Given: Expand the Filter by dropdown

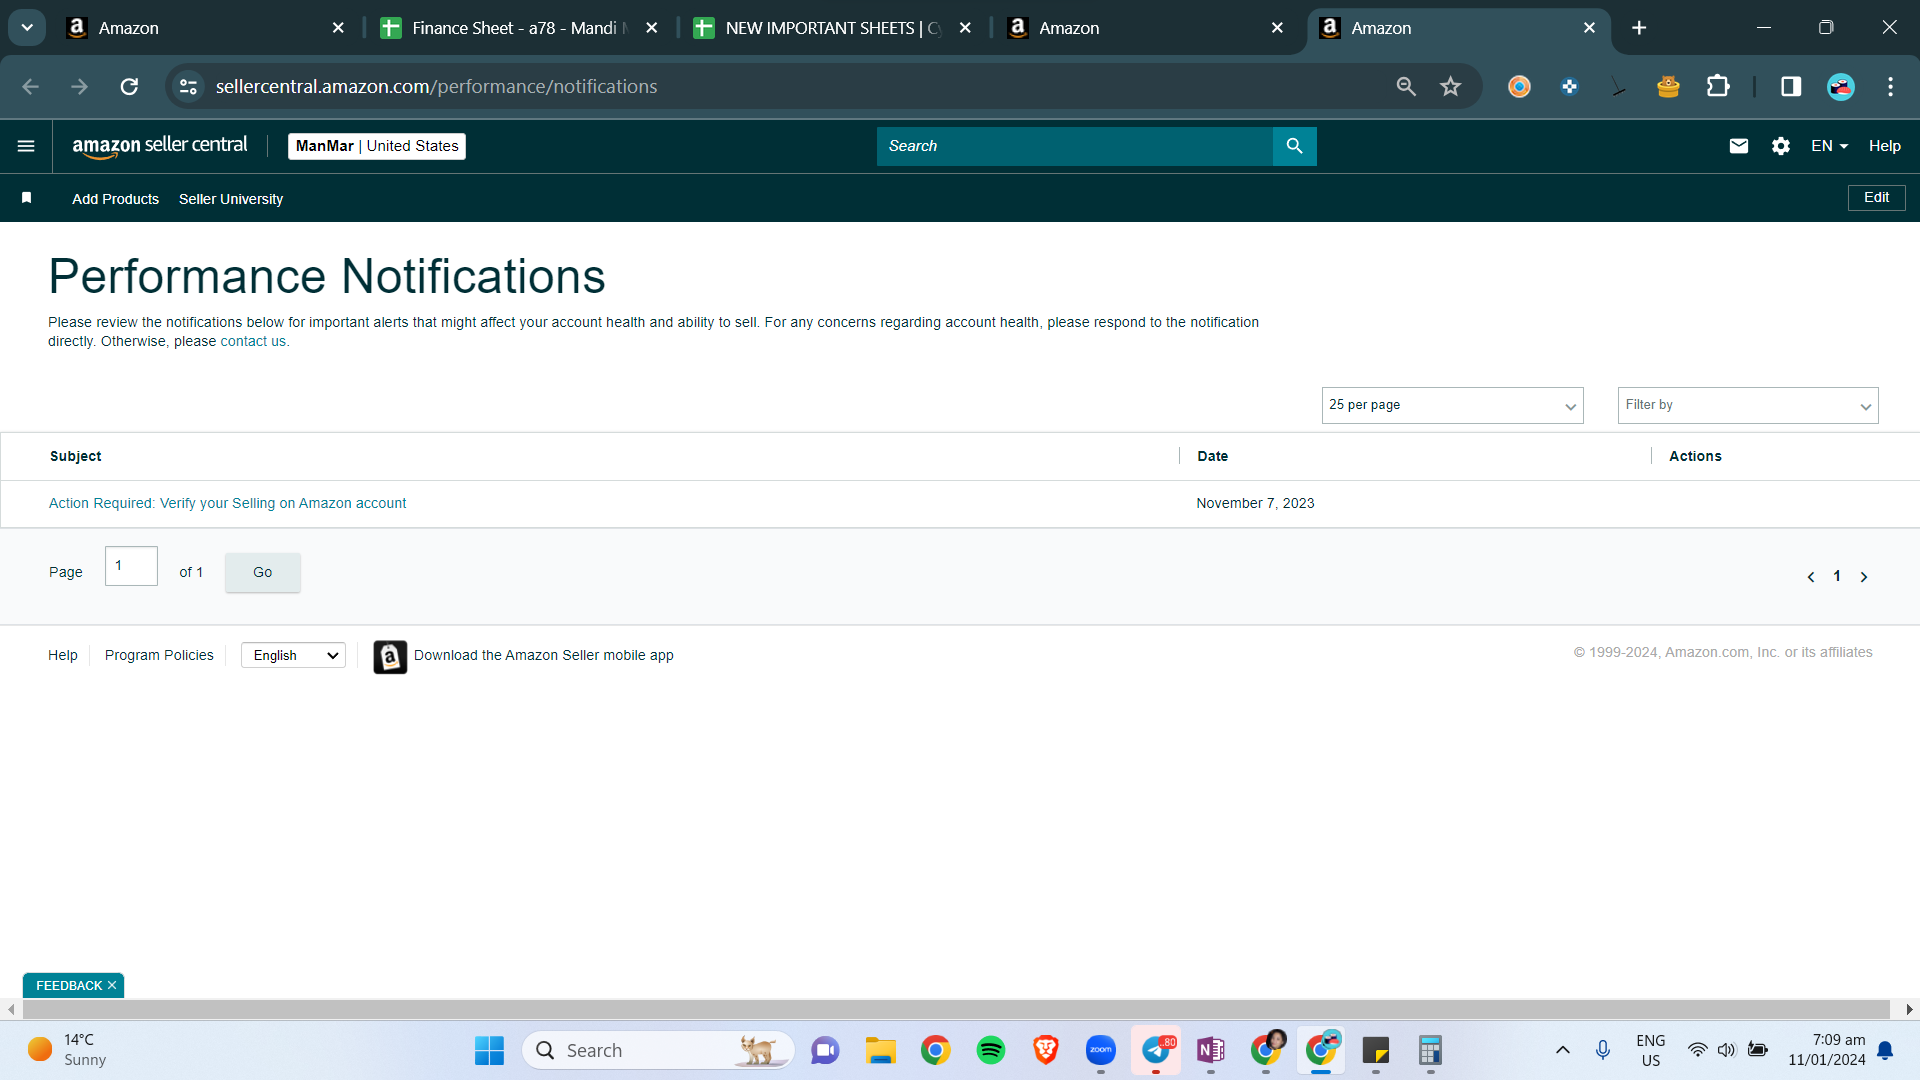Looking at the screenshot, I should coord(1748,405).
